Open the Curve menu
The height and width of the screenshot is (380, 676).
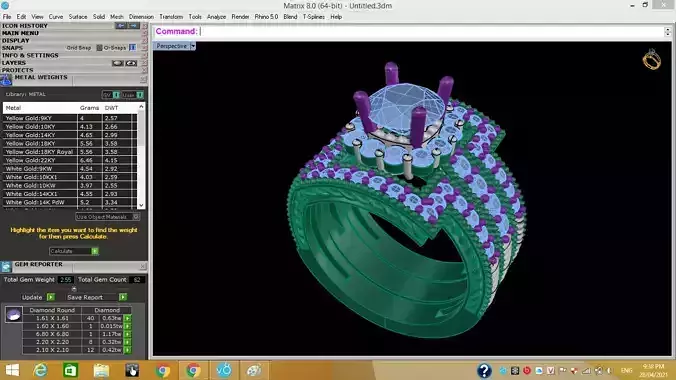point(56,17)
